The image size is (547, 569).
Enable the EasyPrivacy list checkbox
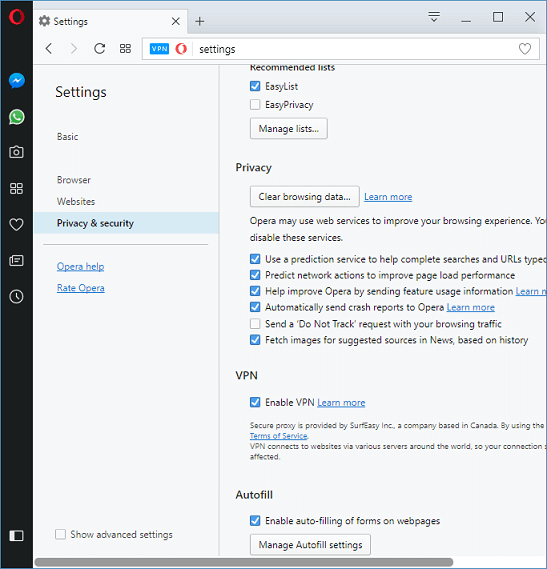[255, 105]
